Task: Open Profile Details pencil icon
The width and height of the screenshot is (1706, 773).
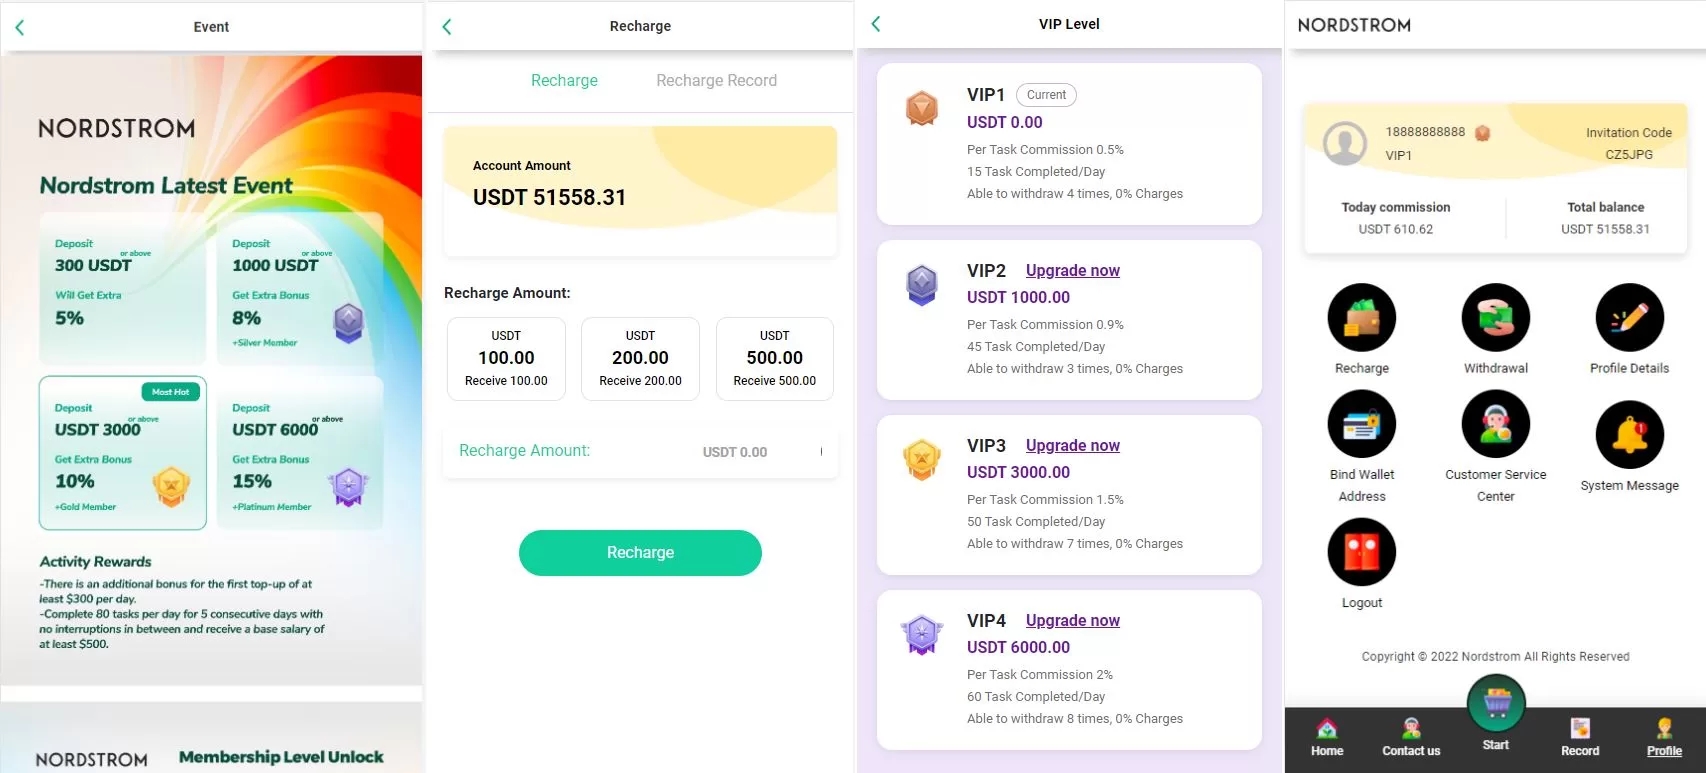Action: pos(1629,318)
